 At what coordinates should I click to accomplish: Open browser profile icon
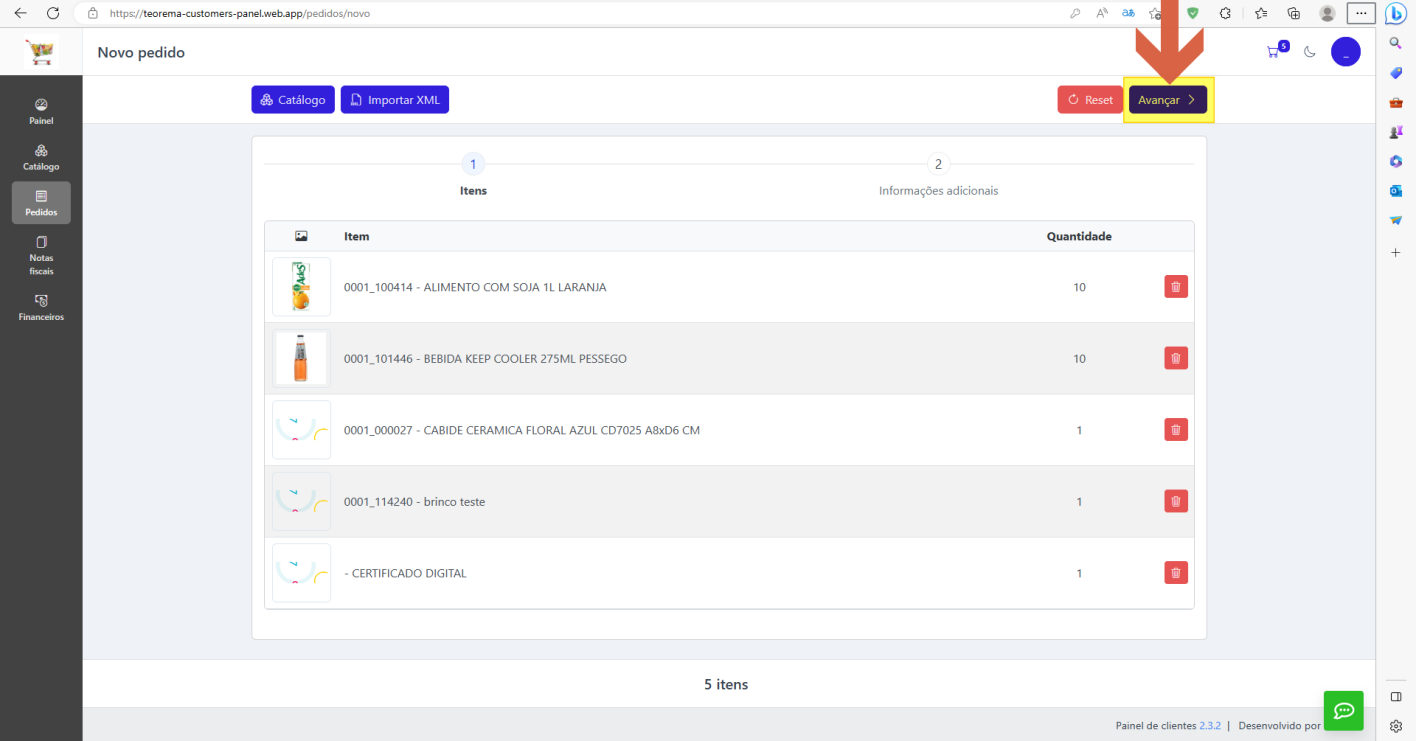[x=1327, y=13]
